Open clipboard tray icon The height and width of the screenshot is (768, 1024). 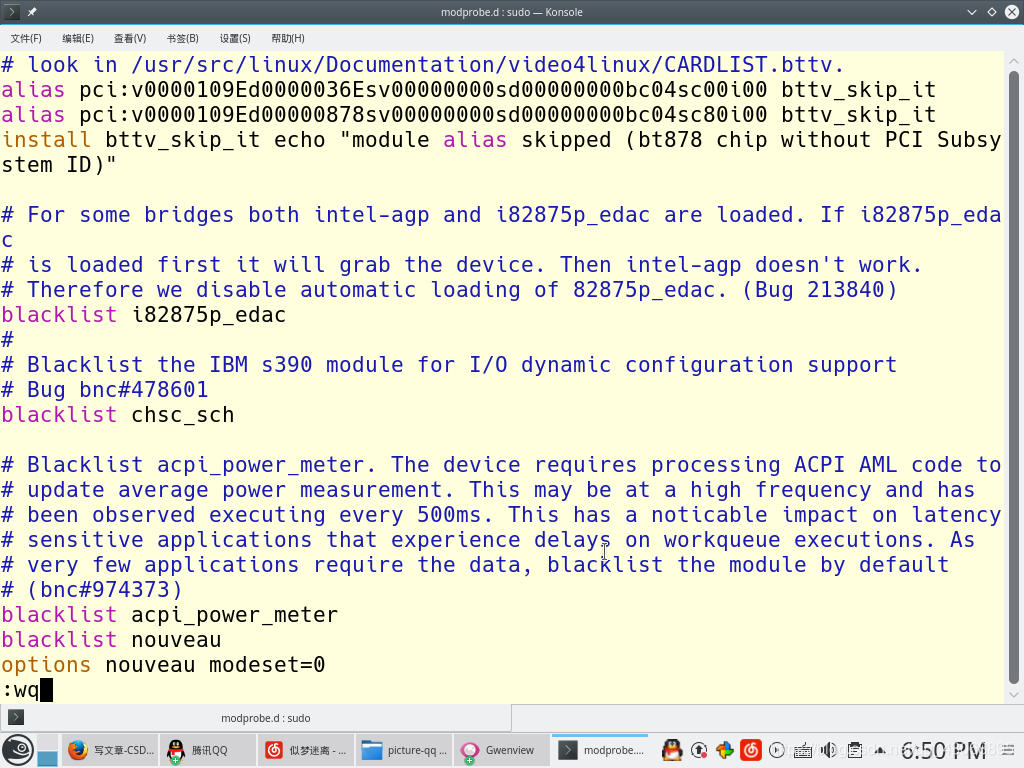[855, 750]
